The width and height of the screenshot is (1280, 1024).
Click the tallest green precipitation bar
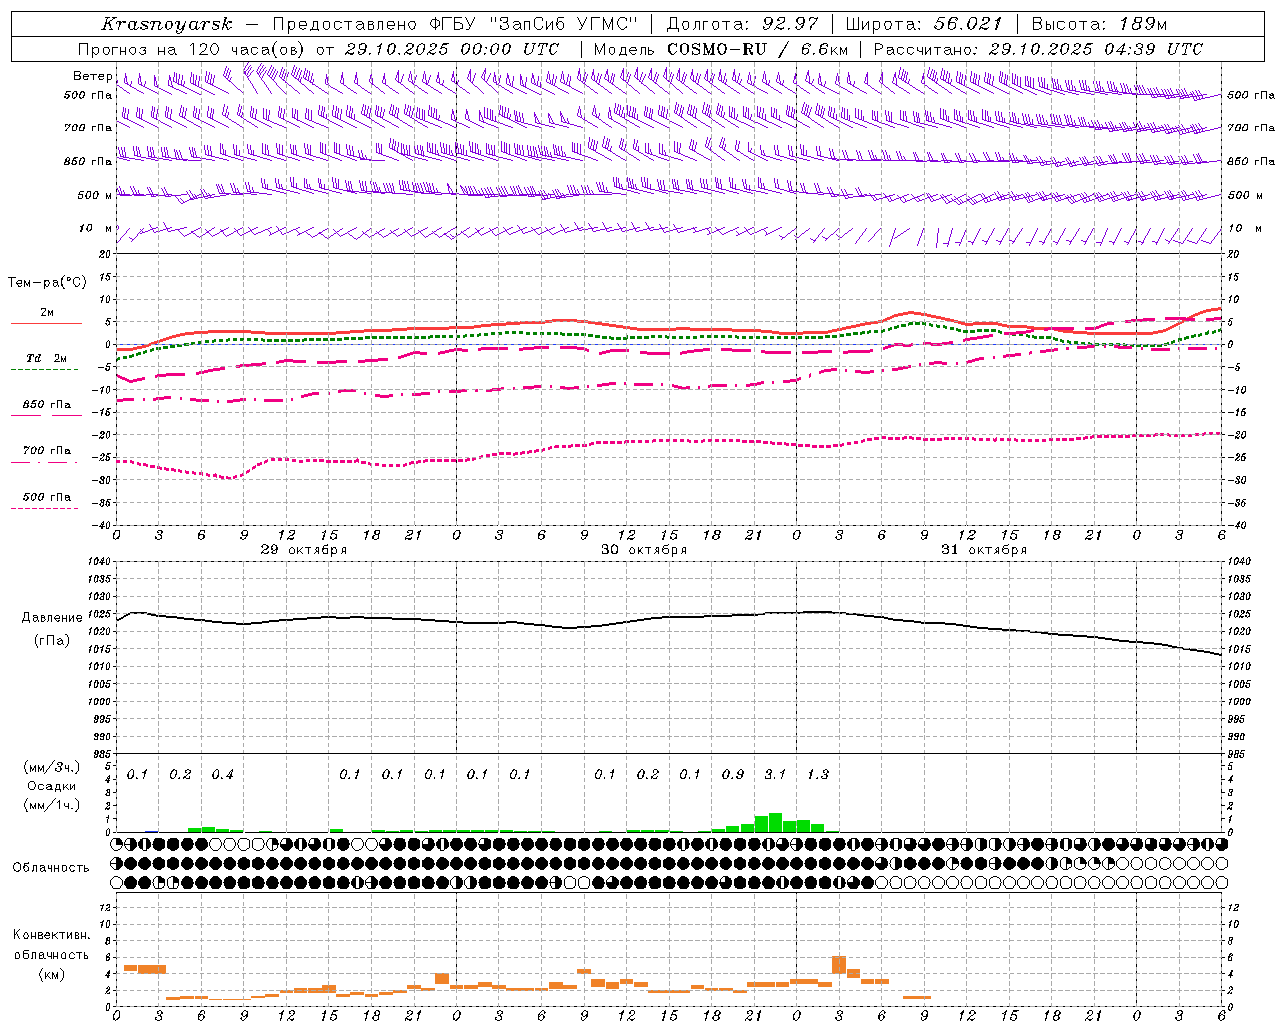point(775,823)
